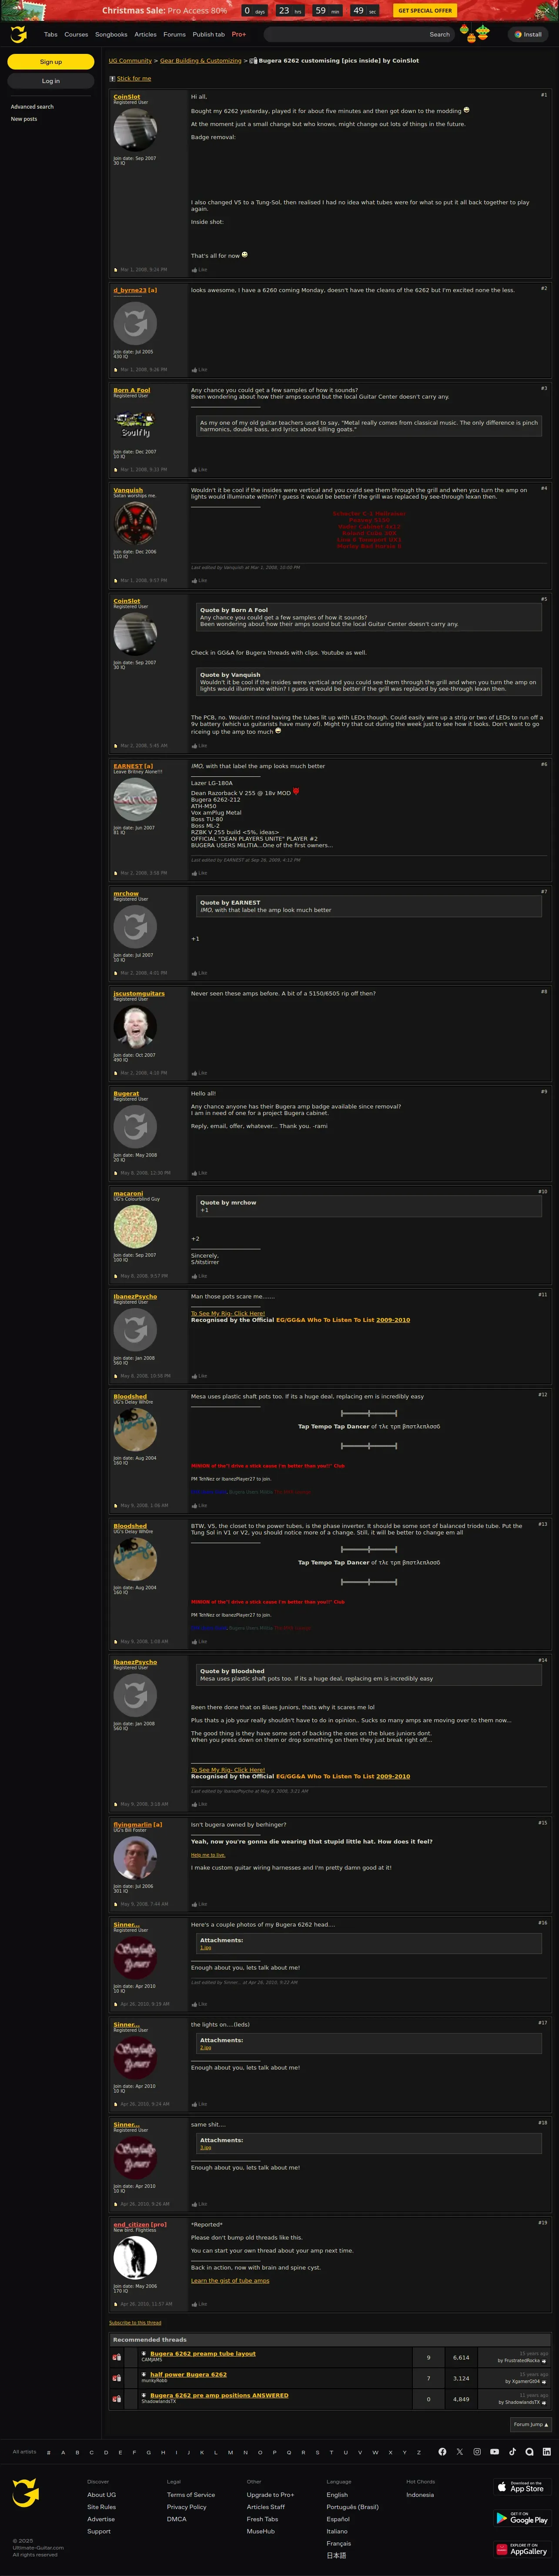The image size is (559, 2576).
Task: Click the Get Special Offer button
Action: click(425, 10)
